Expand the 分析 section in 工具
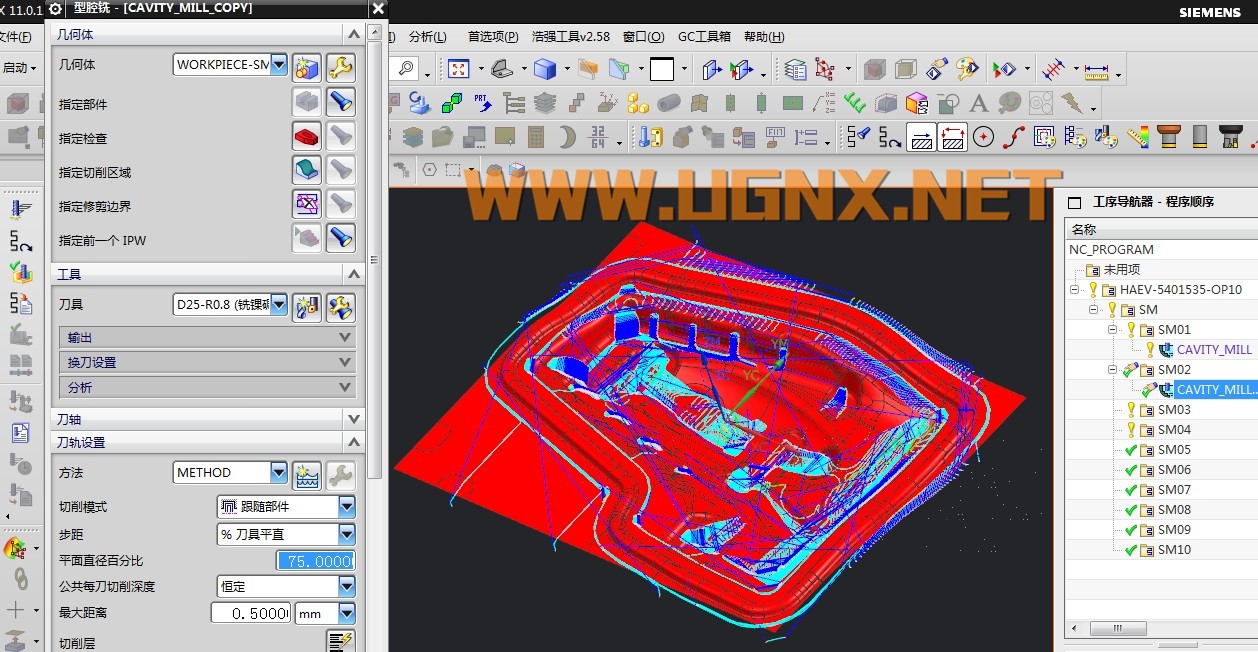 coord(207,387)
